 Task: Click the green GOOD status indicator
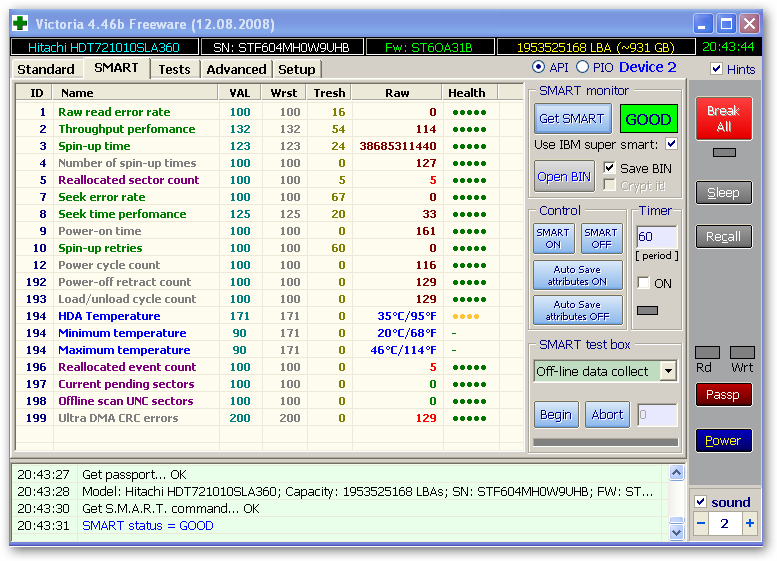click(x=648, y=119)
